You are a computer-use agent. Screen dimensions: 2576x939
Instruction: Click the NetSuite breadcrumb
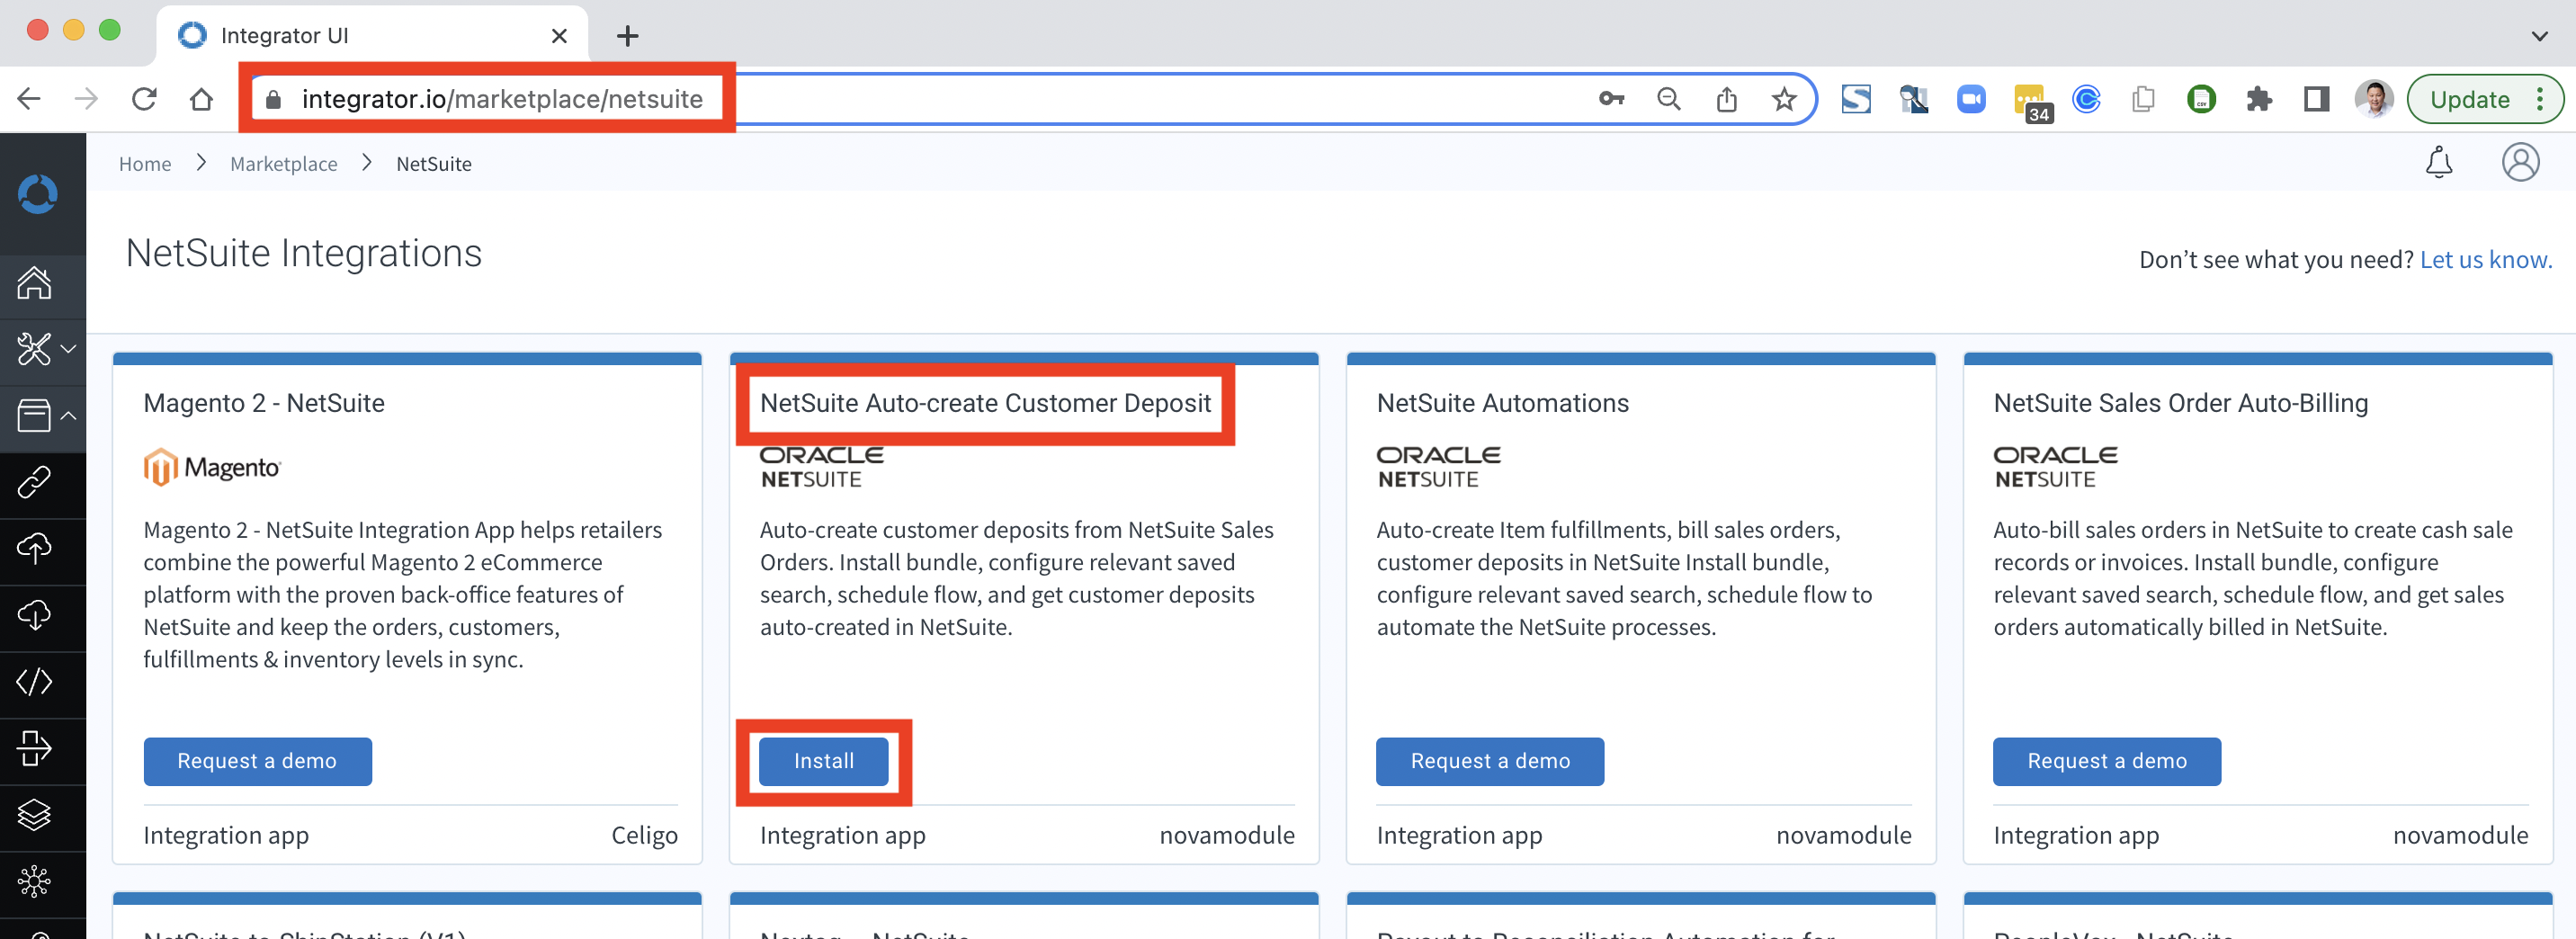(434, 164)
